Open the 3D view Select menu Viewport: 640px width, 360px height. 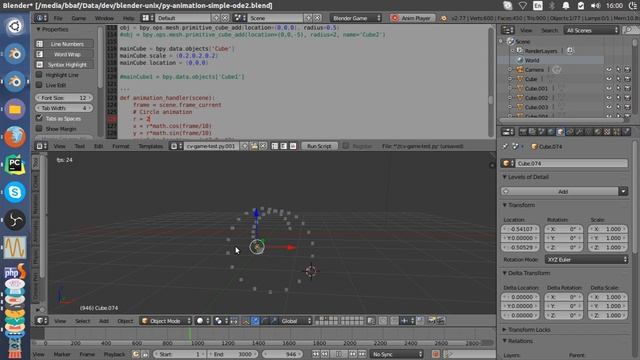[82, 321]
